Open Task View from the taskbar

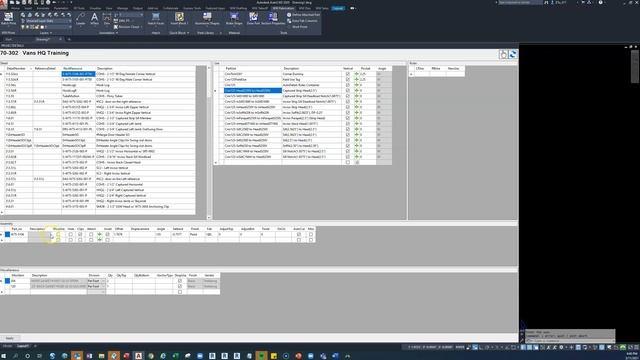(x=39, y=356)
